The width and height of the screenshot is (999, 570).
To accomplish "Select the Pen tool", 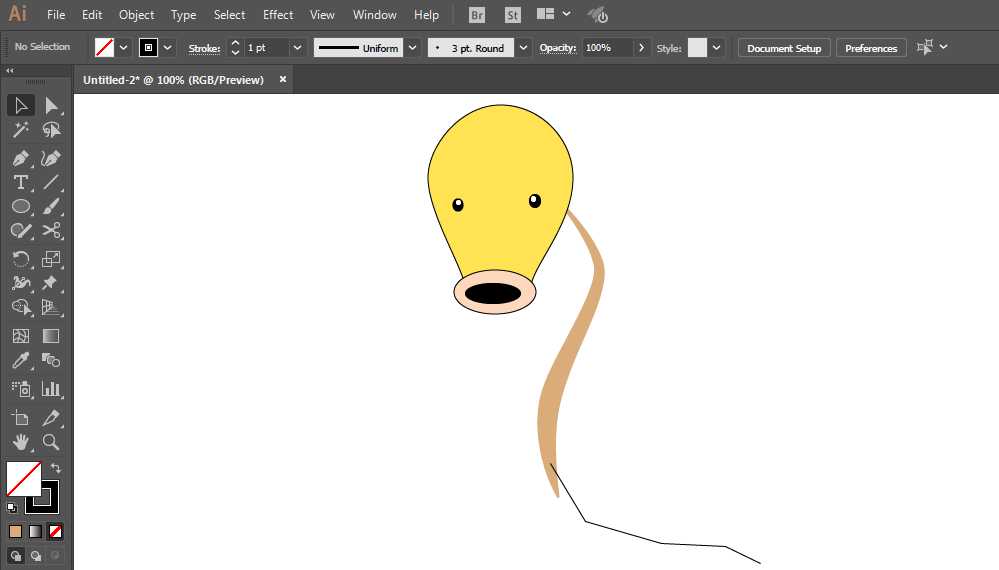I will click(x=20, y=158).
